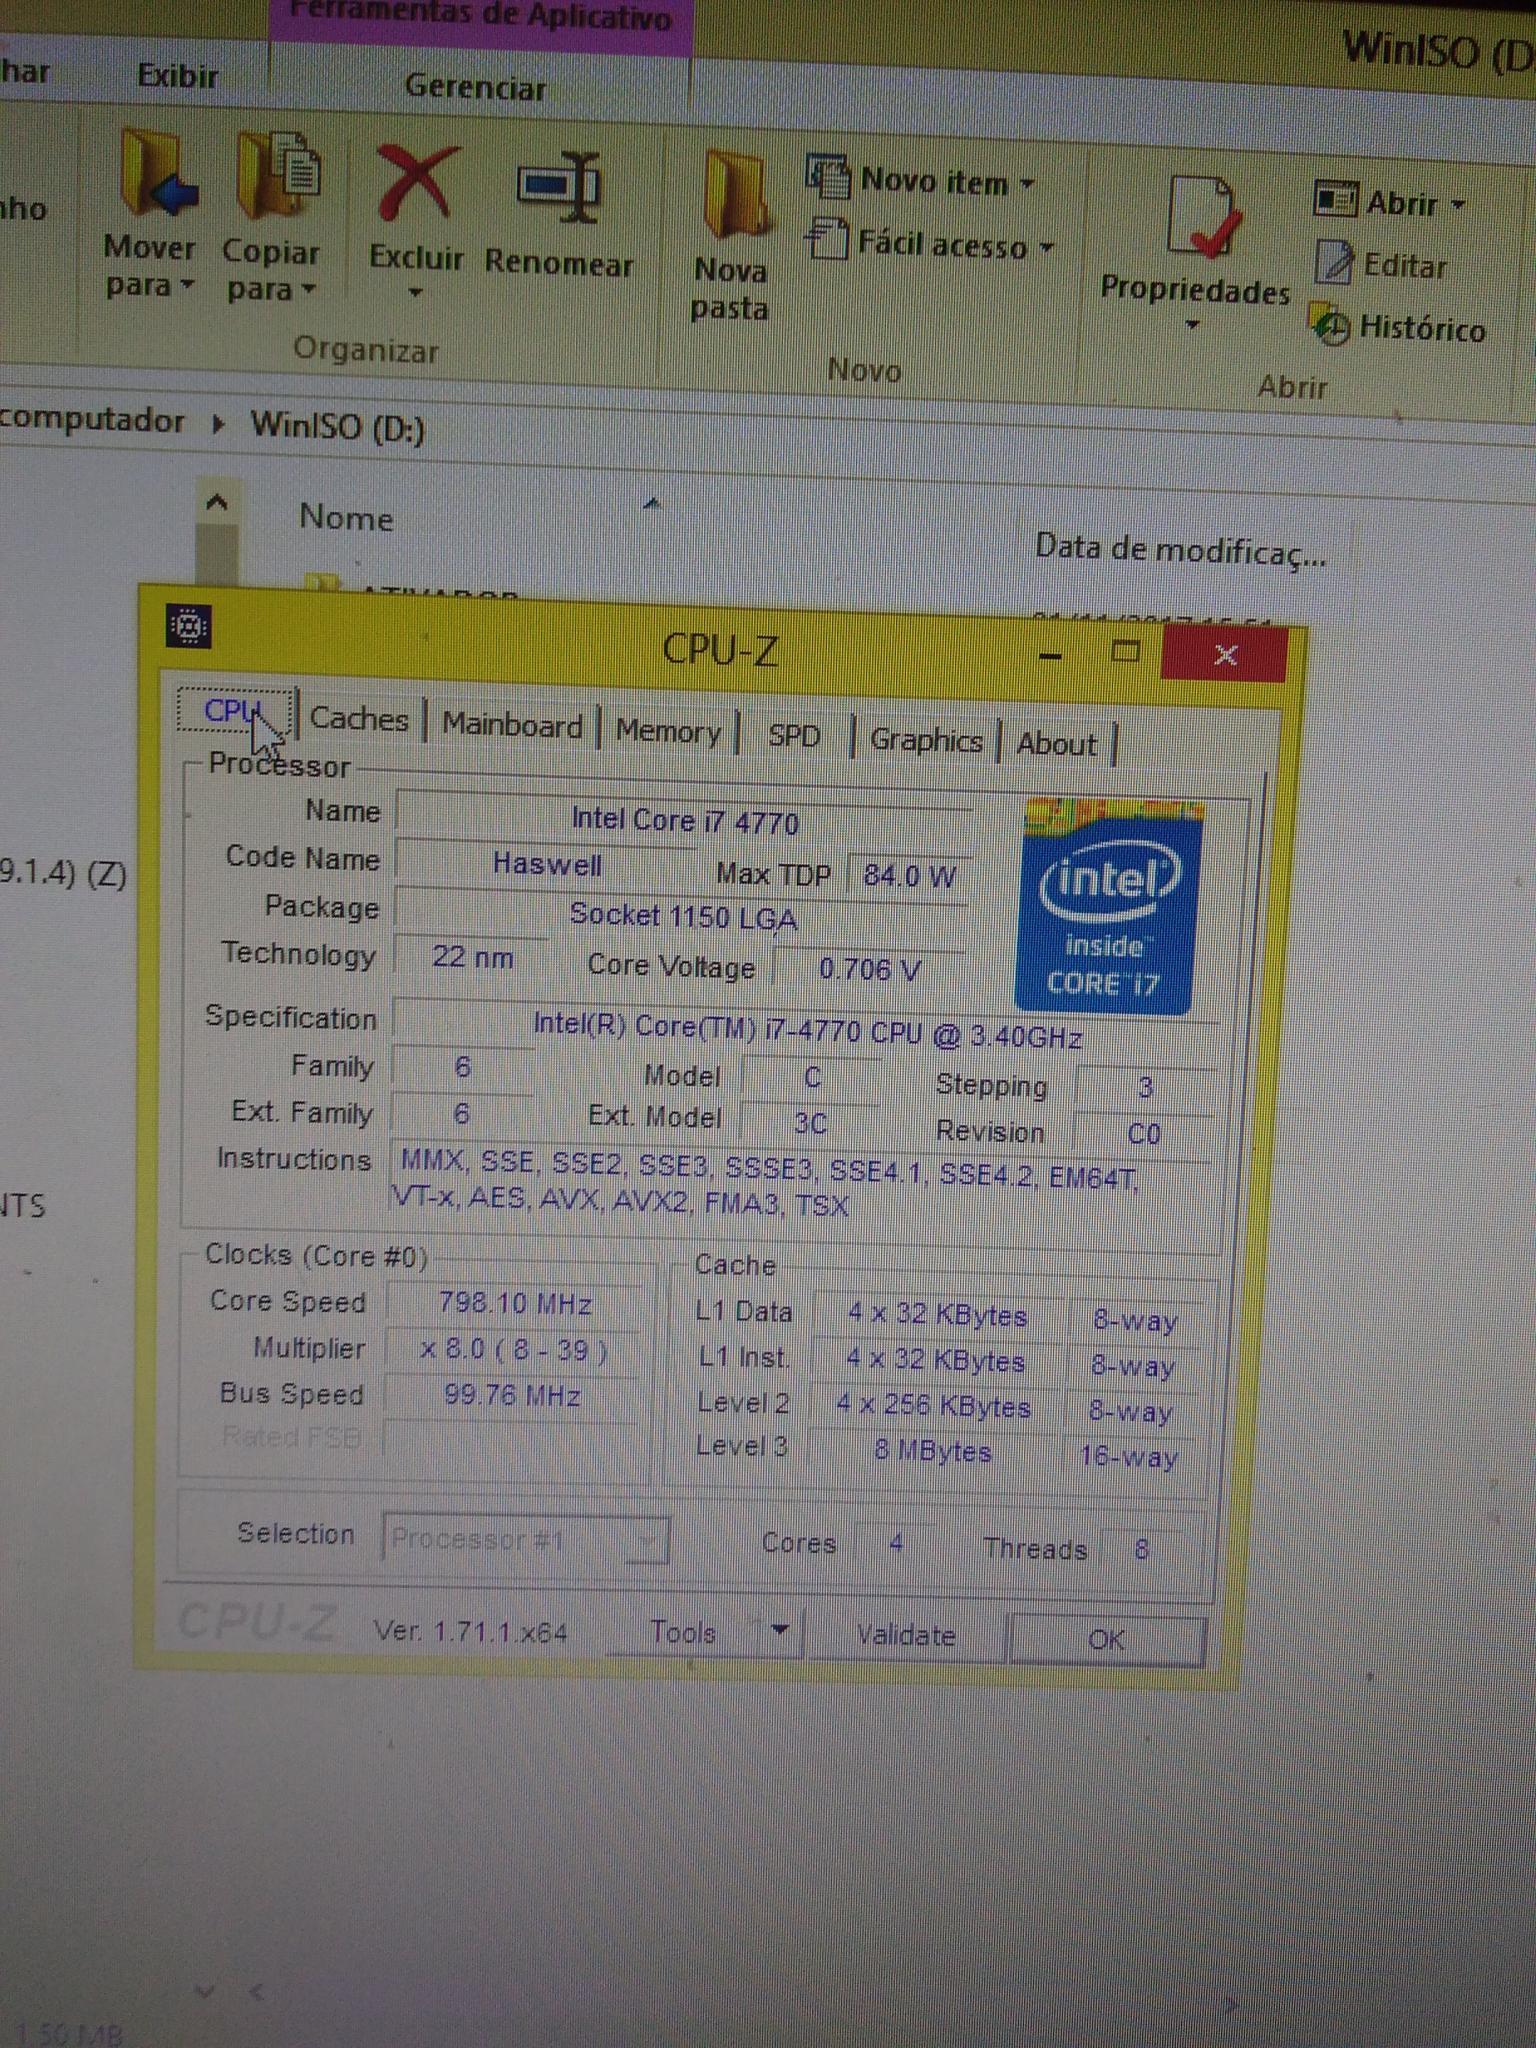Image resolution: width=1536 pixels, height=2048 pixels.
Task: Click the Package value 'Socket 1150 LGA'
Action: [682, 915]
